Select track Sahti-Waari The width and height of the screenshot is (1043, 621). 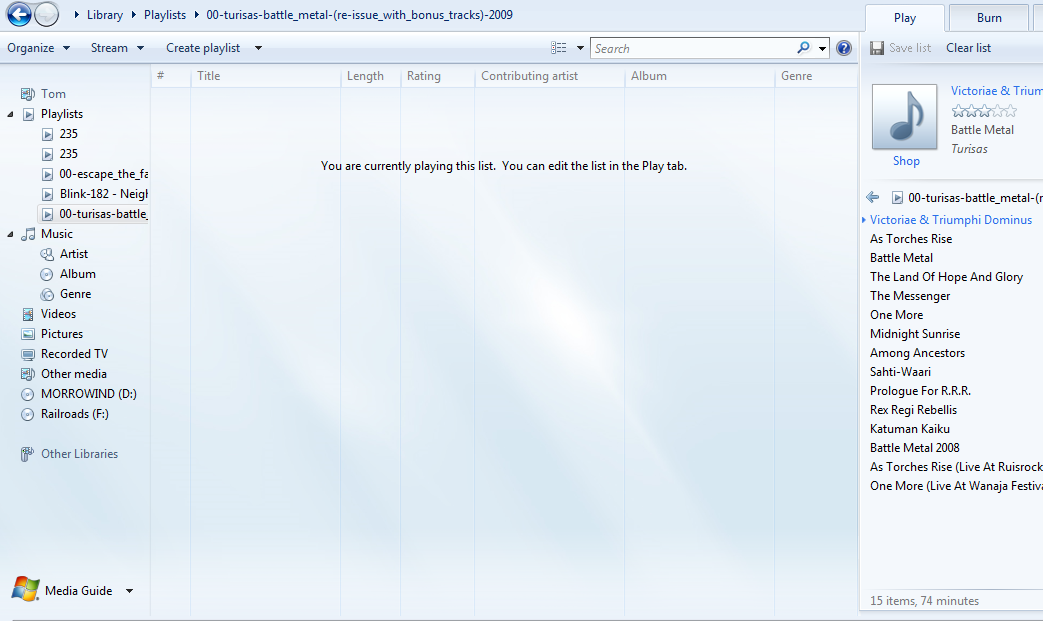900,372
